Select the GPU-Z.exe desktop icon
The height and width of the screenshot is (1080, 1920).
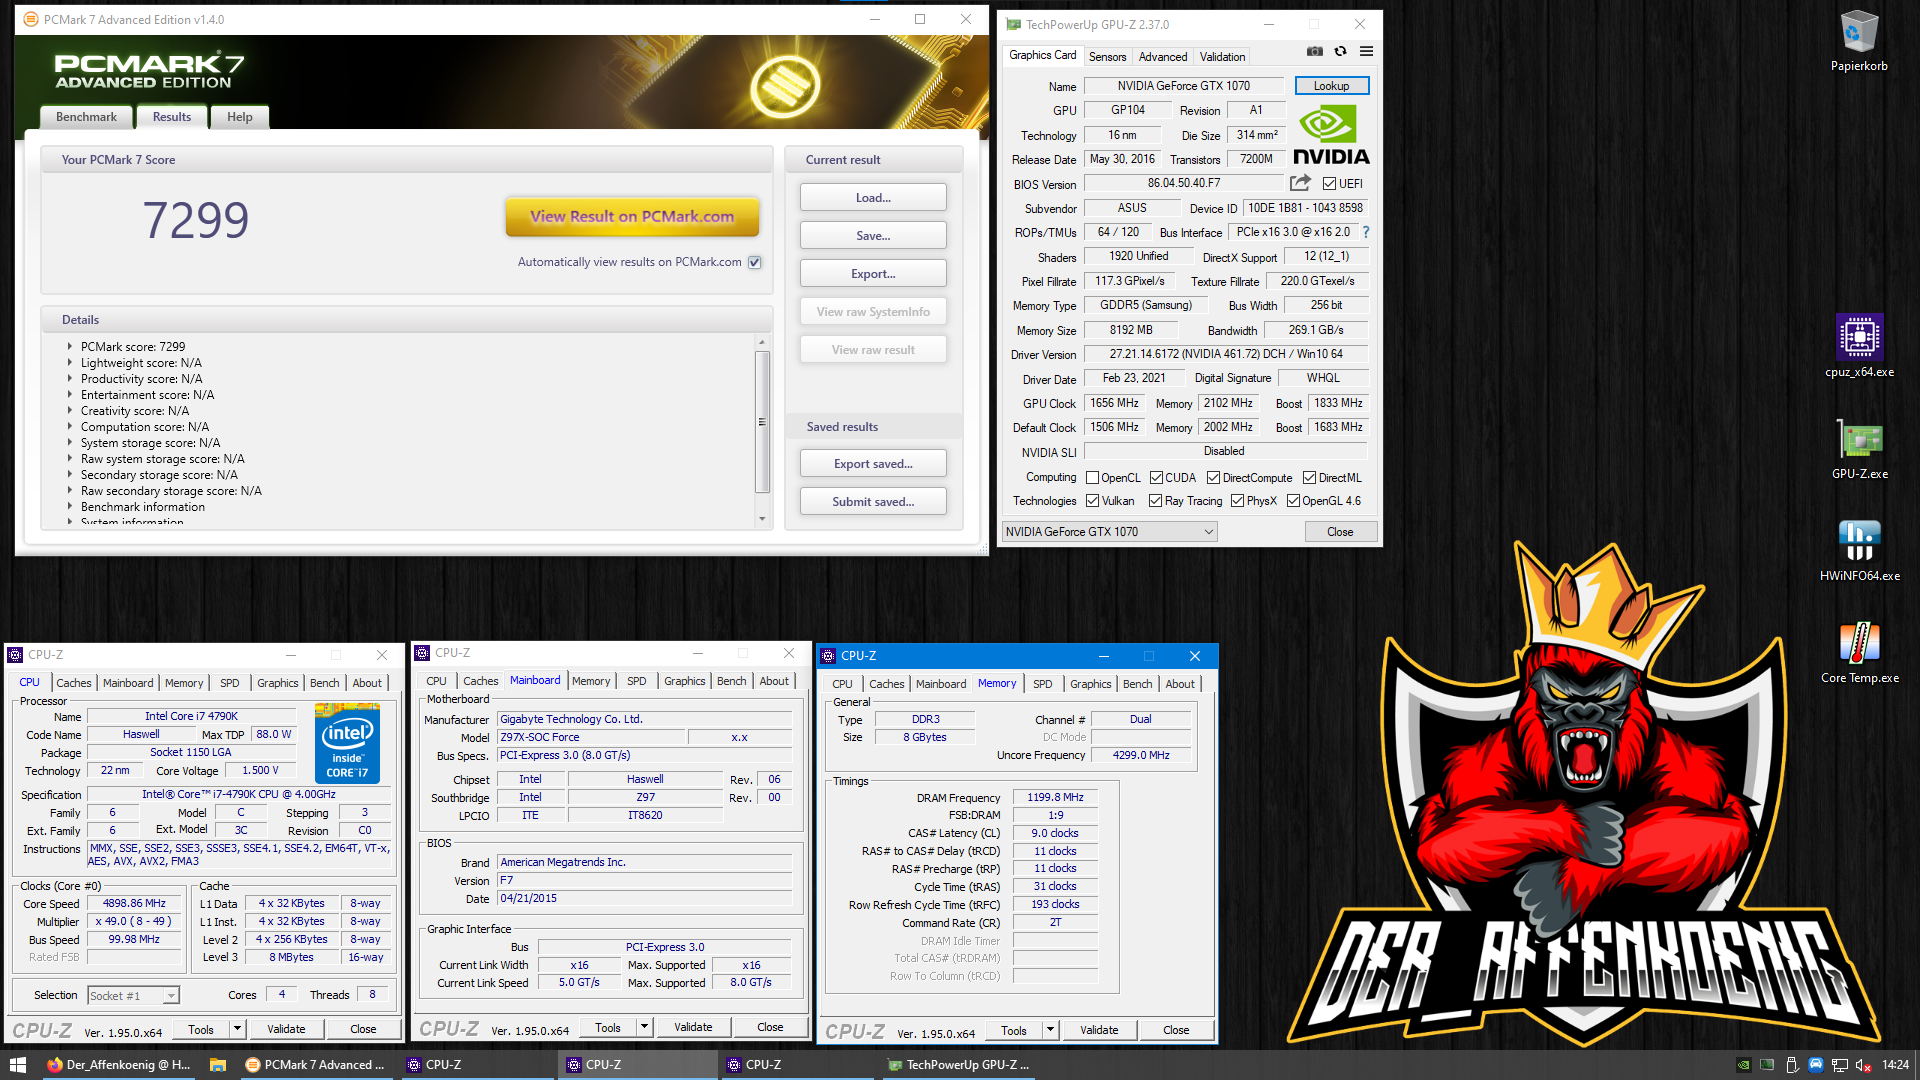(1859, 448)
